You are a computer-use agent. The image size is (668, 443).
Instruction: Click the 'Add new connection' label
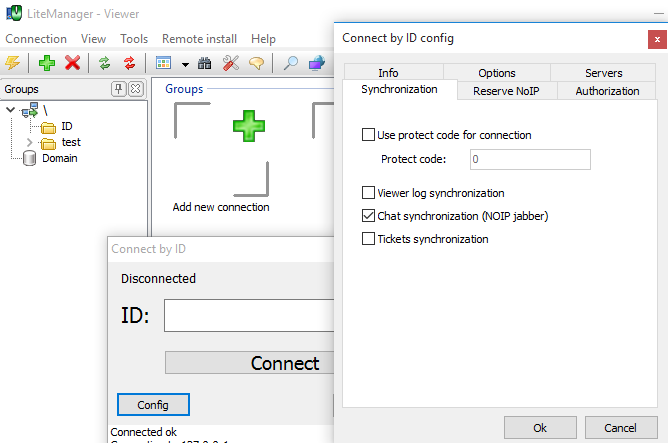221,207
